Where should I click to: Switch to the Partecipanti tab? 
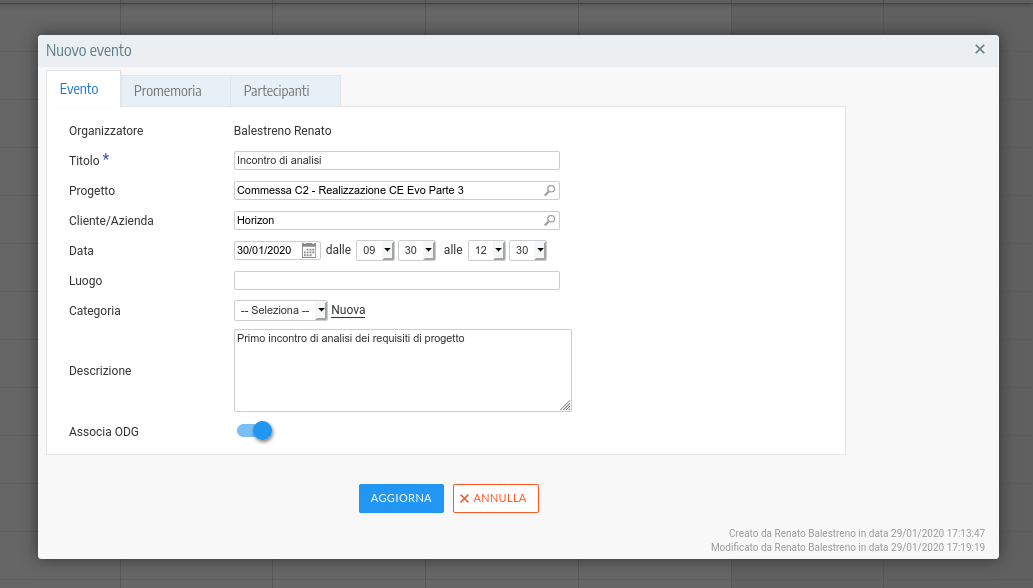[276, 91]
